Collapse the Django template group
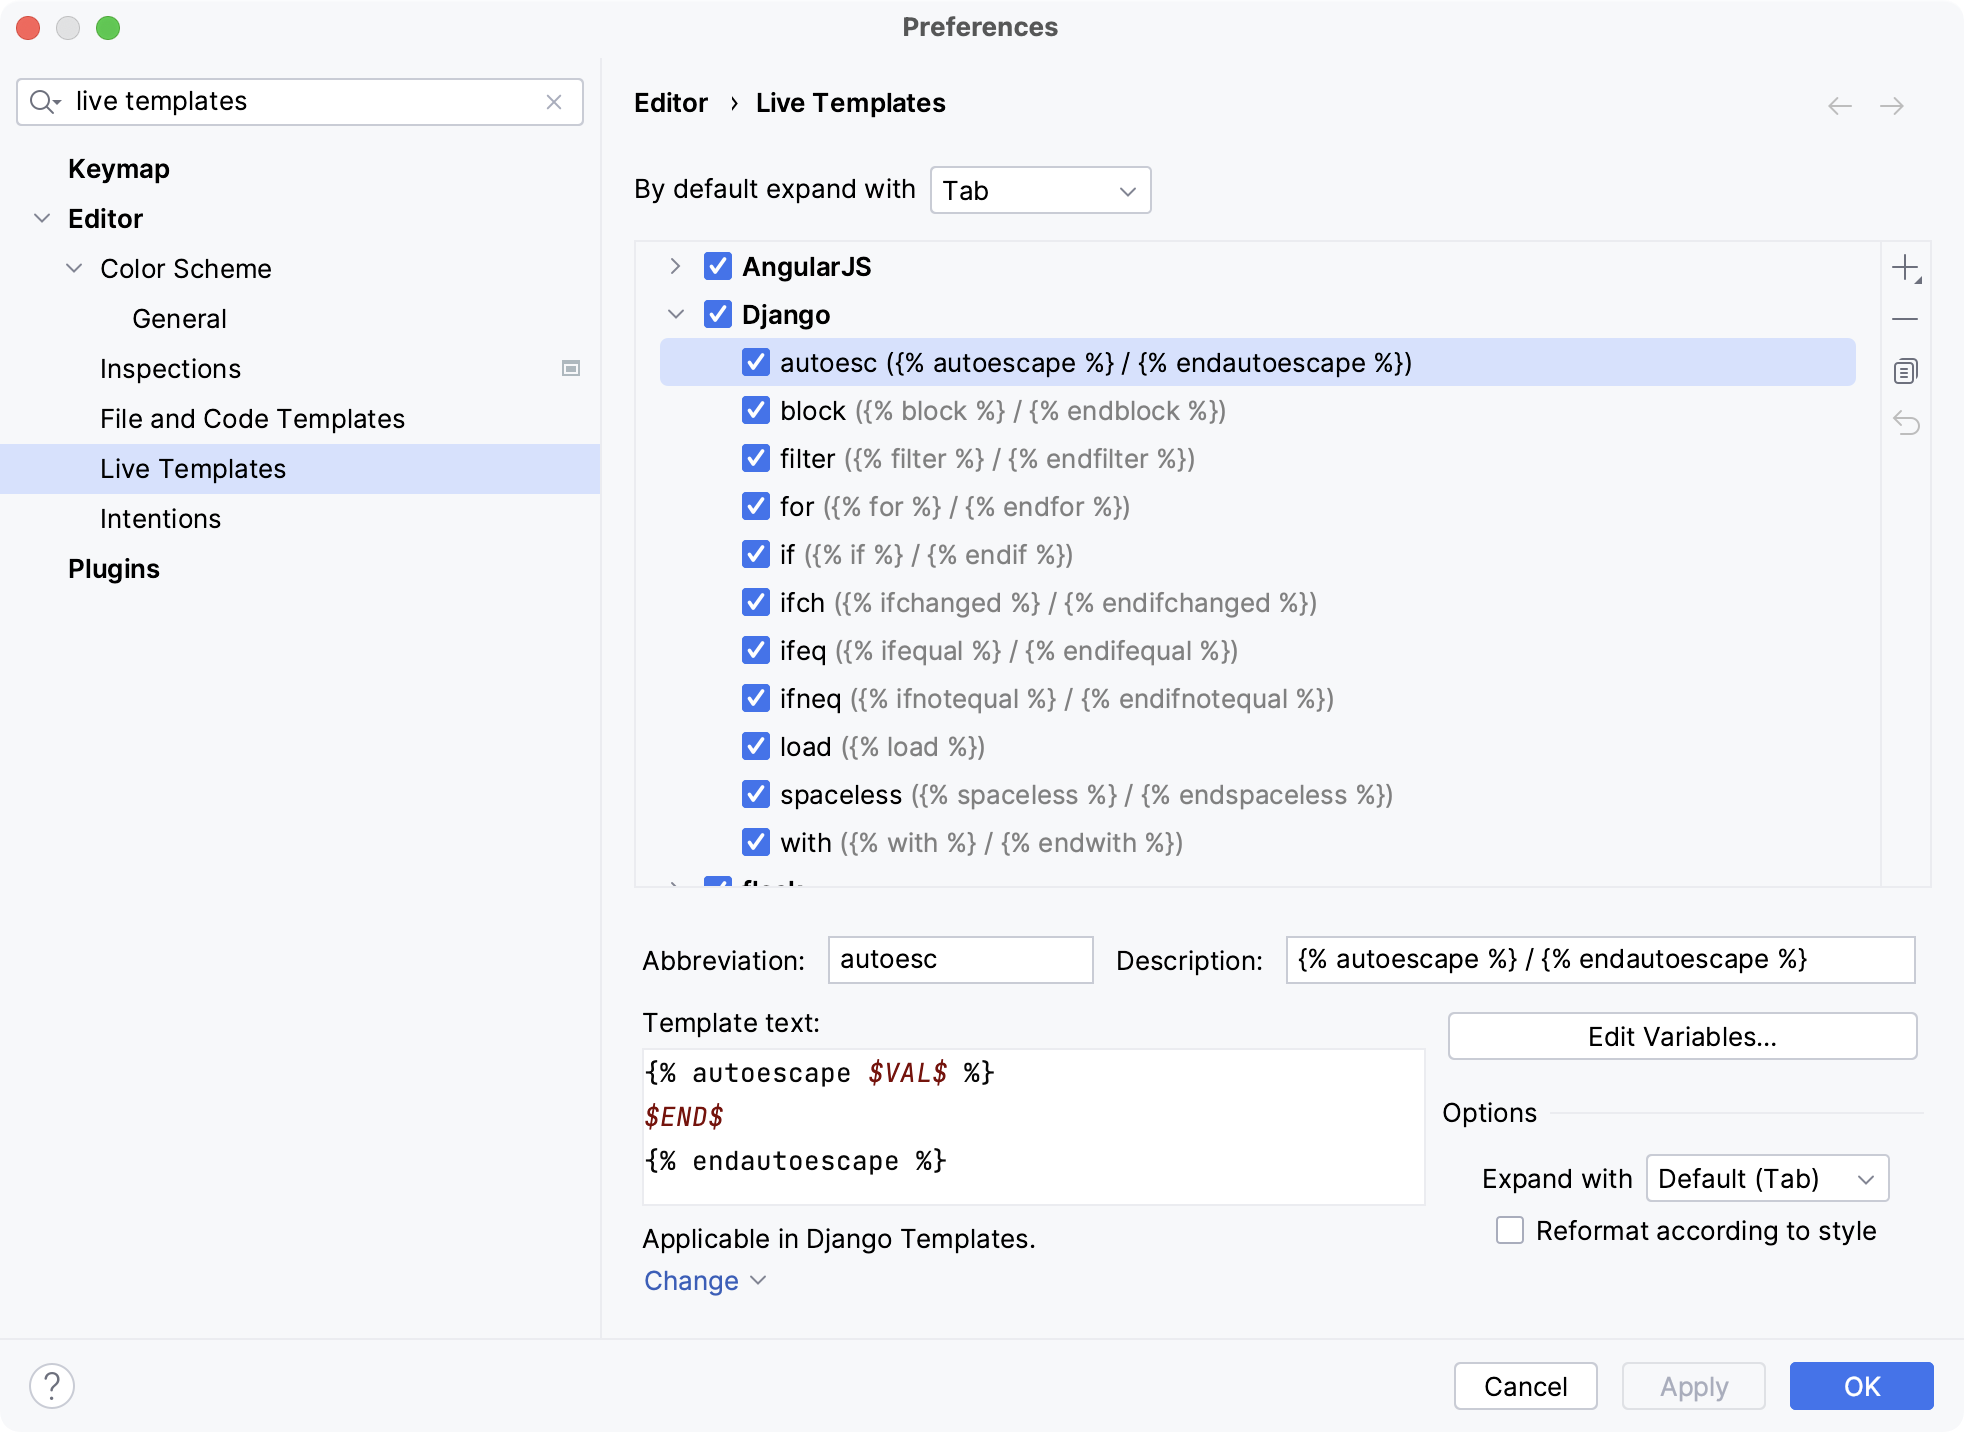This screenshot has width=1964, height=1432. point(676,314)
